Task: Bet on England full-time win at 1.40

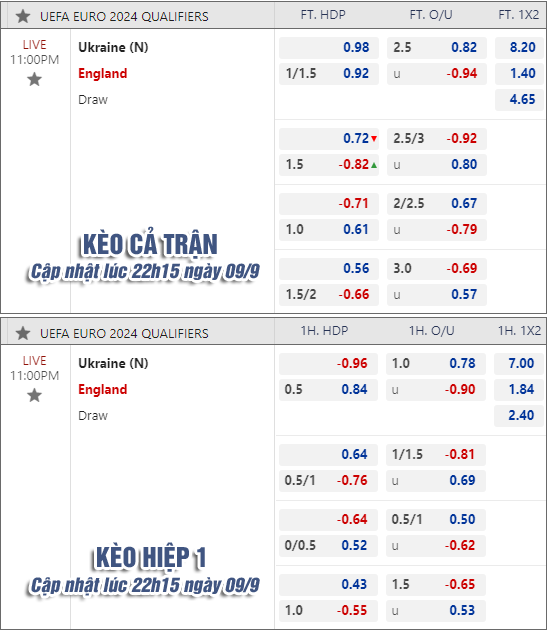Action: [x=520, y=74]
